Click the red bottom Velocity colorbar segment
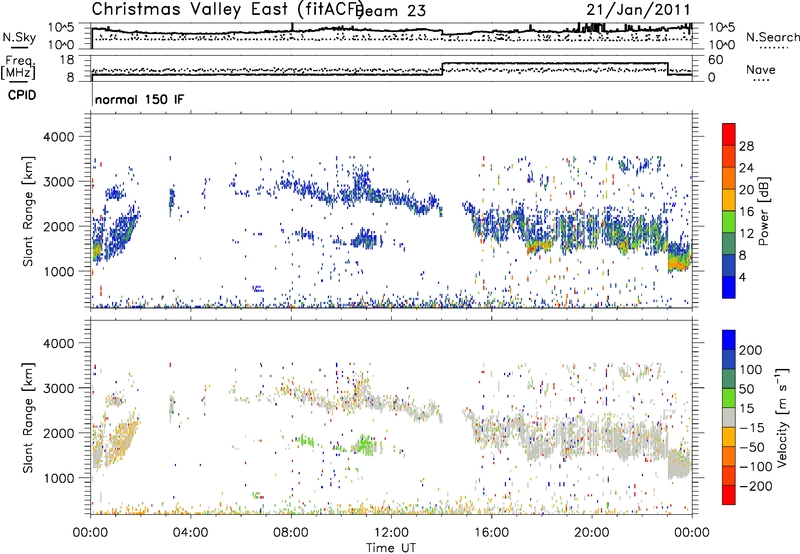800x554 pixels. click(729, 495)
